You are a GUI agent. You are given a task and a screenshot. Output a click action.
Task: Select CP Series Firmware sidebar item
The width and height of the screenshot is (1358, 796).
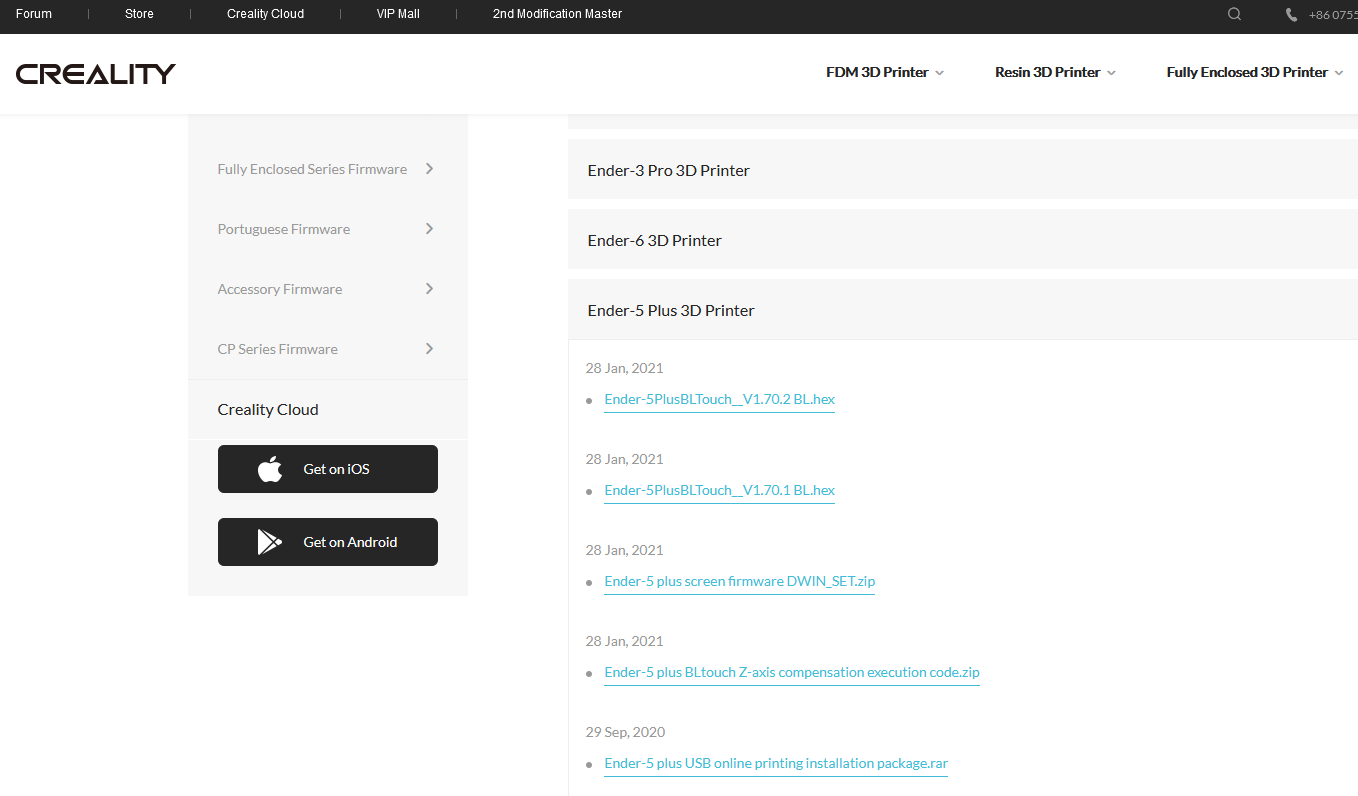tap(328, 349)
